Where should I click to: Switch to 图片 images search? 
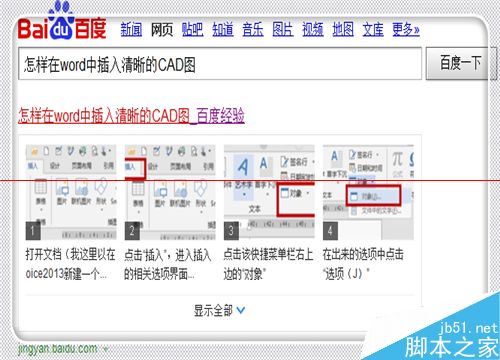283,29
